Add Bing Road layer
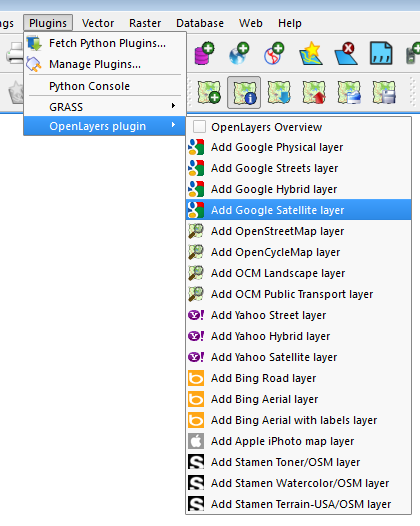 (299, 378)
